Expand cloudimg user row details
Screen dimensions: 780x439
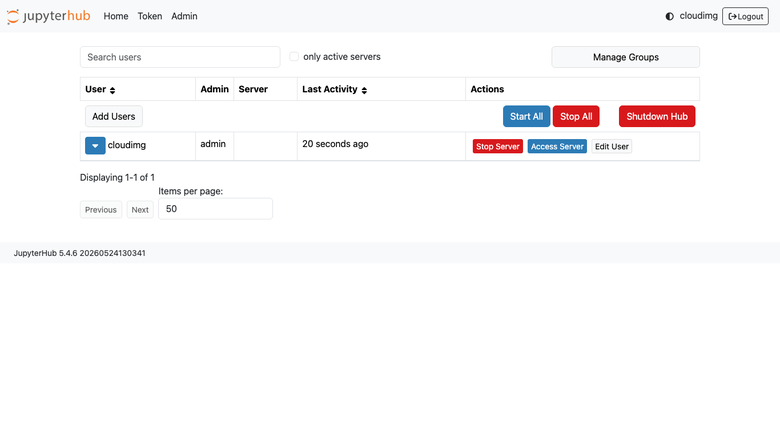coord(95,146)
